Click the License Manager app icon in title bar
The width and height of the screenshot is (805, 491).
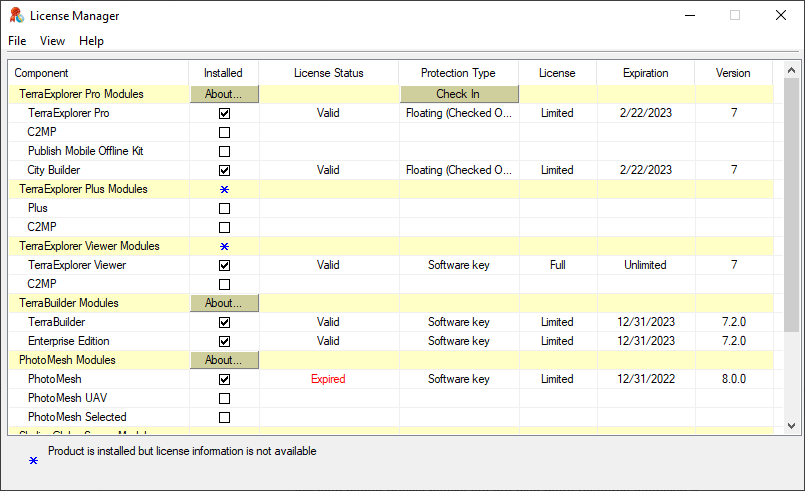coord(15,15)
